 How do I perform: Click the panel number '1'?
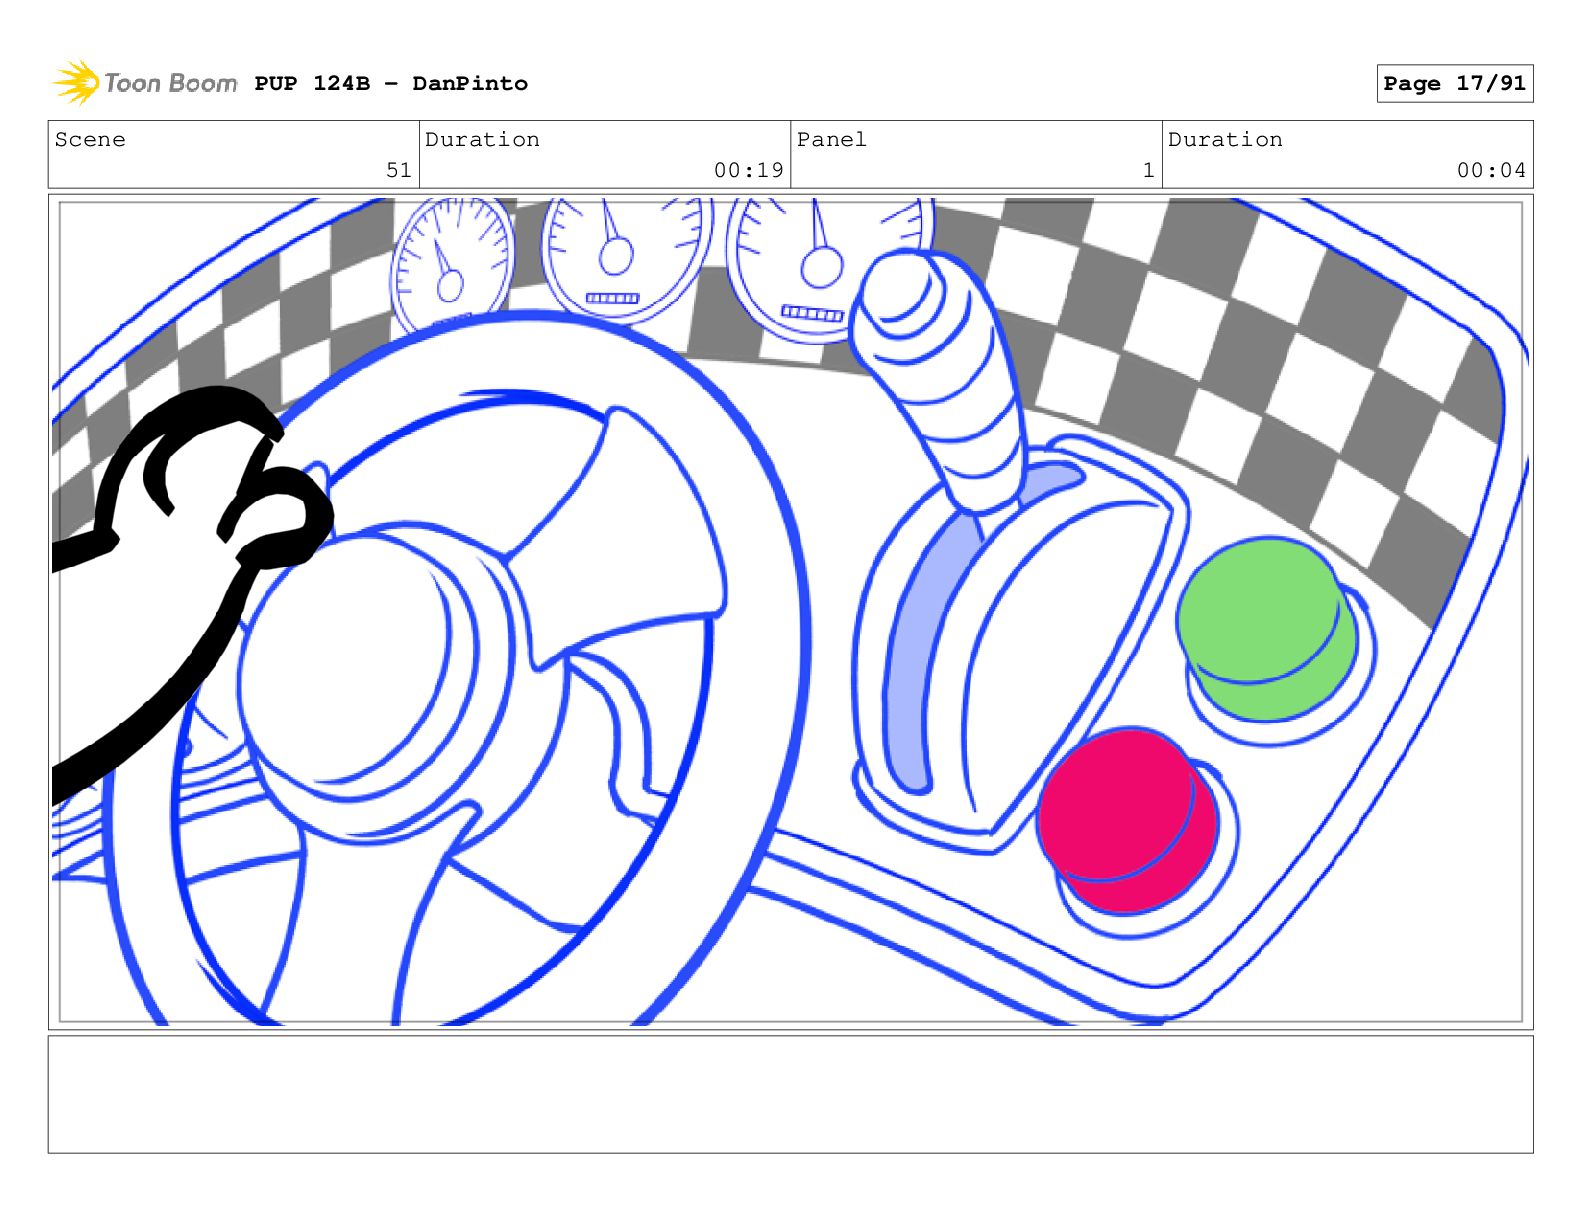click(x=1149, y=170)
